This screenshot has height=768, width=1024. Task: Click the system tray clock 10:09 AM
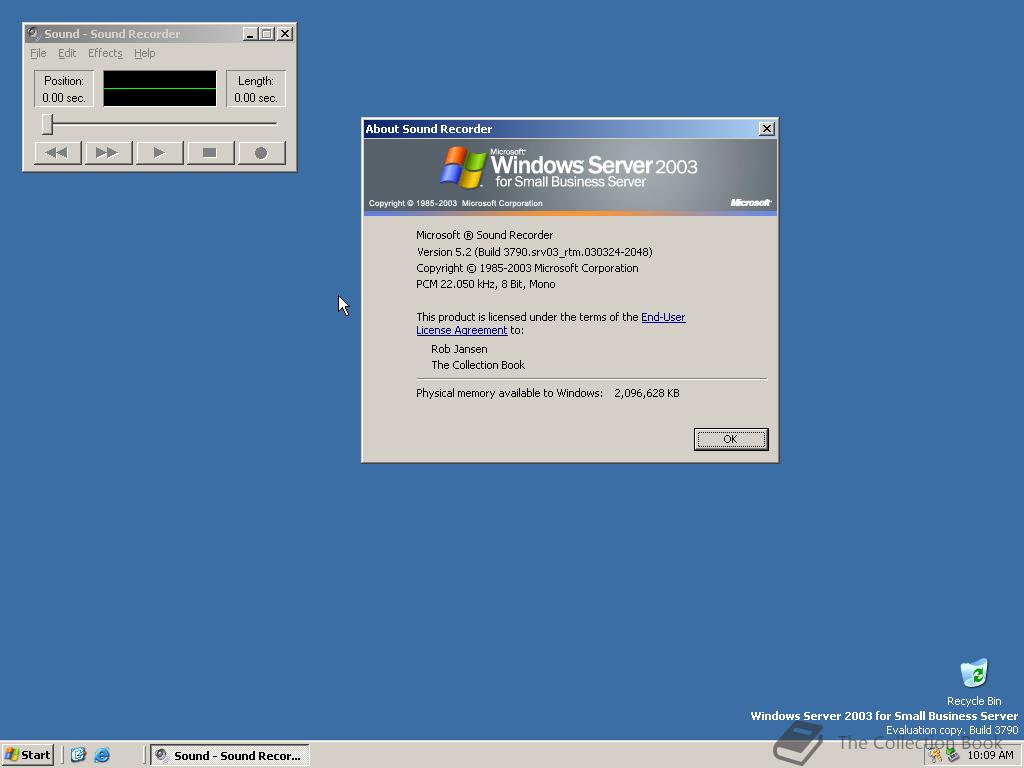point(990,756)
